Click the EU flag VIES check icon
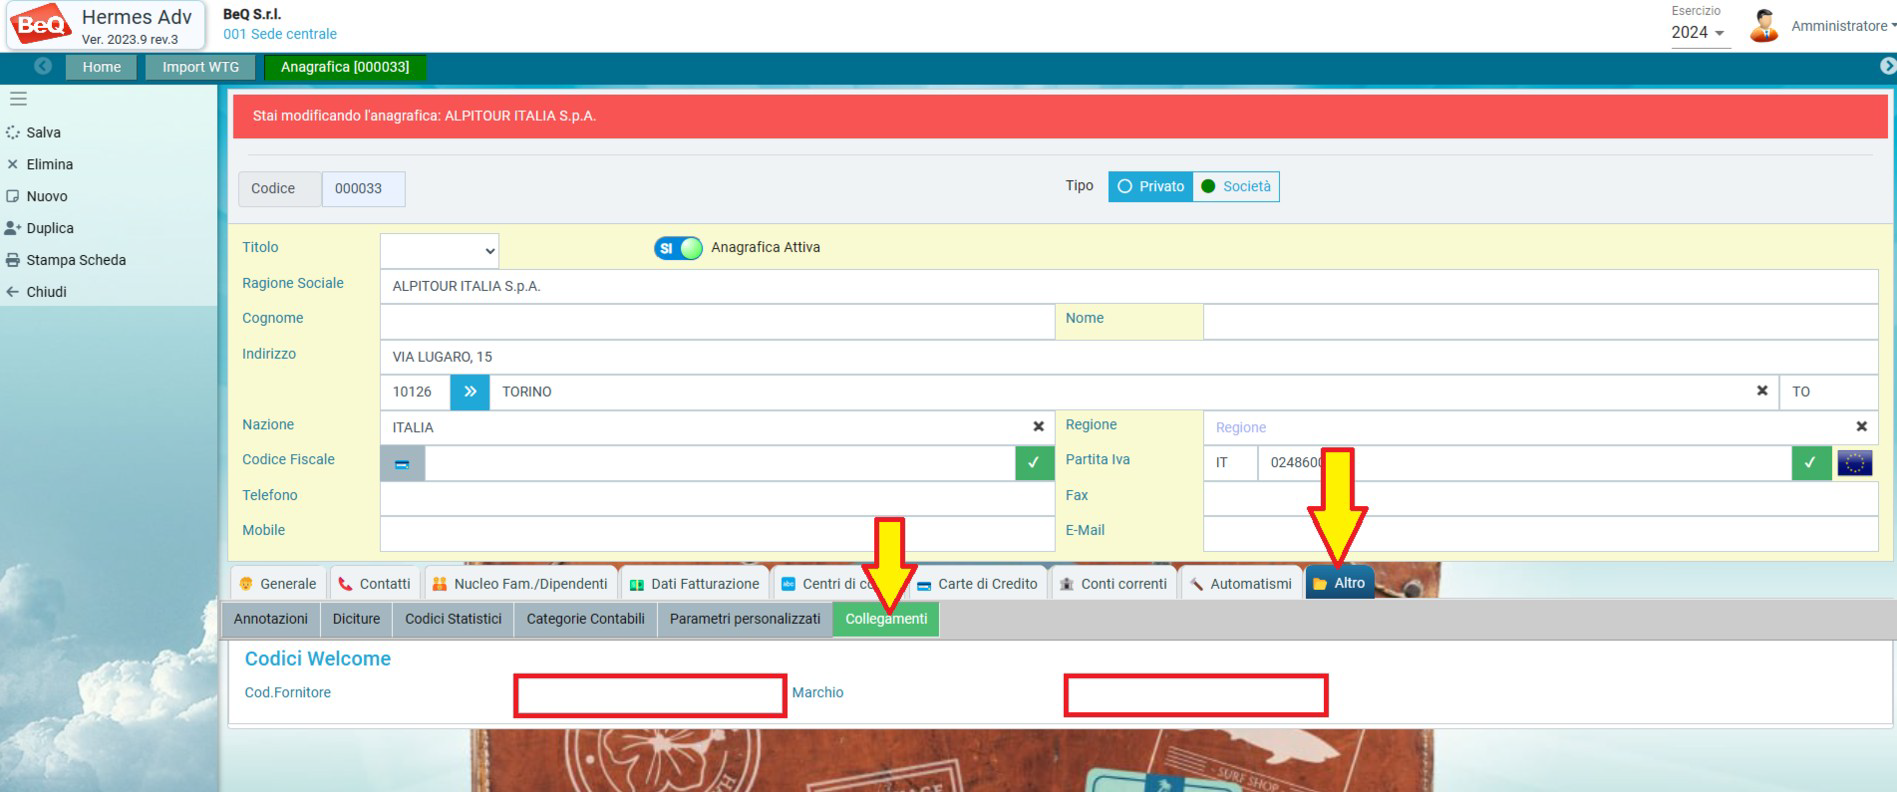Screen dimensions: 1897x792 tap(1855, 463)
